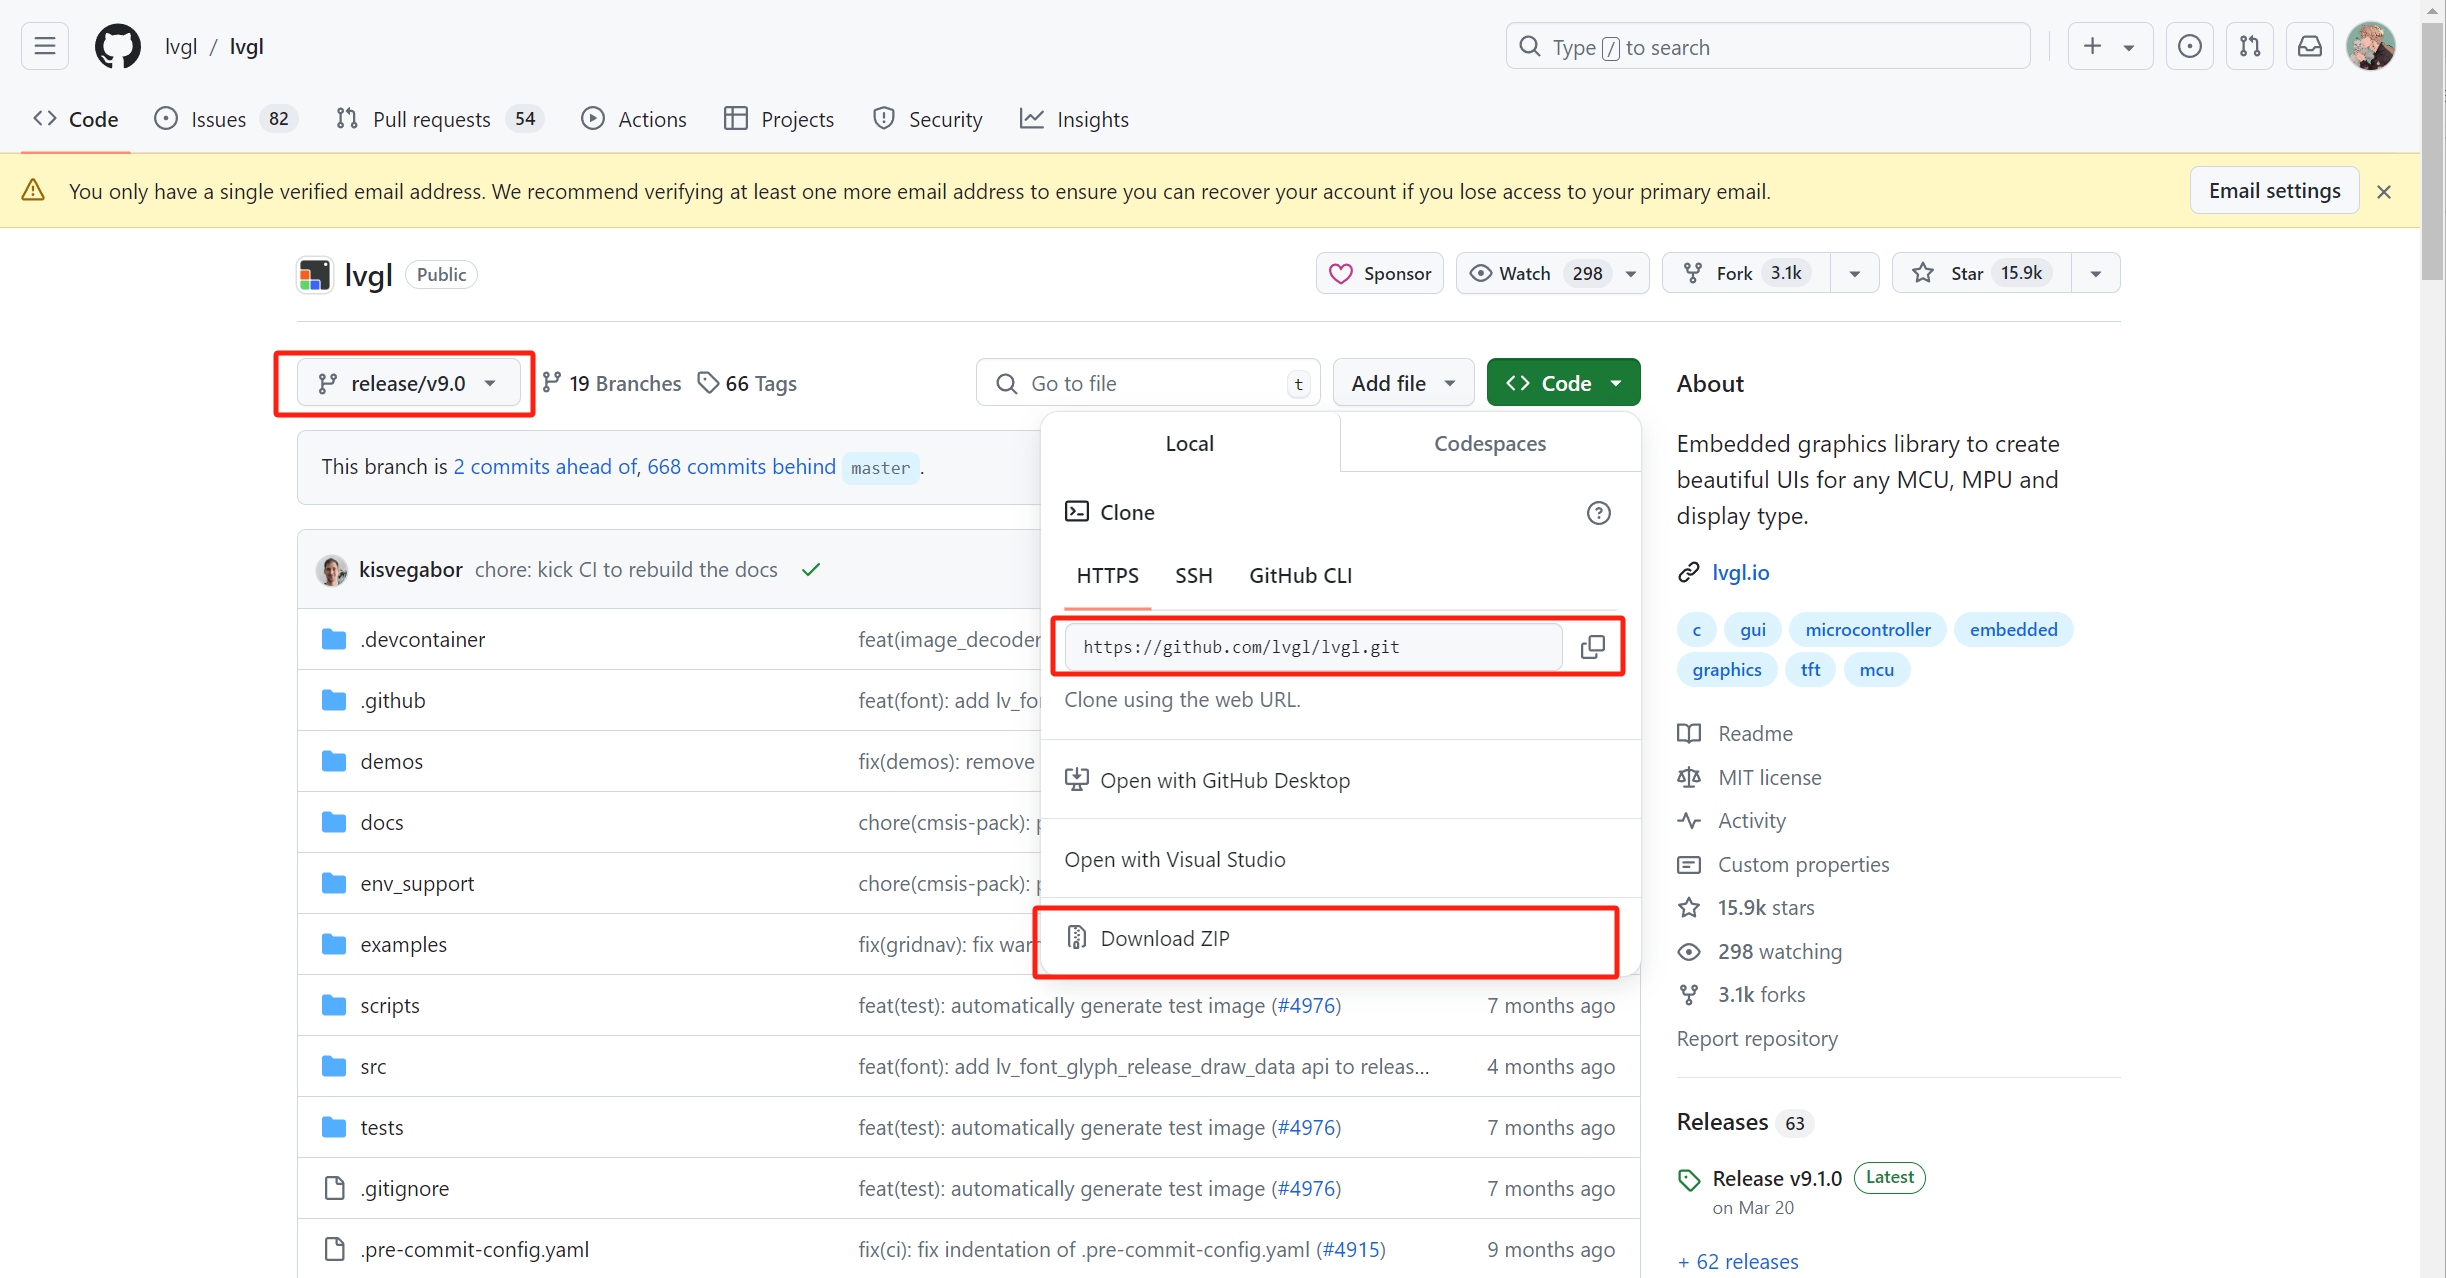This screenshot has height=1278, width=2446.
Task: Select the Local tab in clone panel
Action: [x=1190, y=443]
